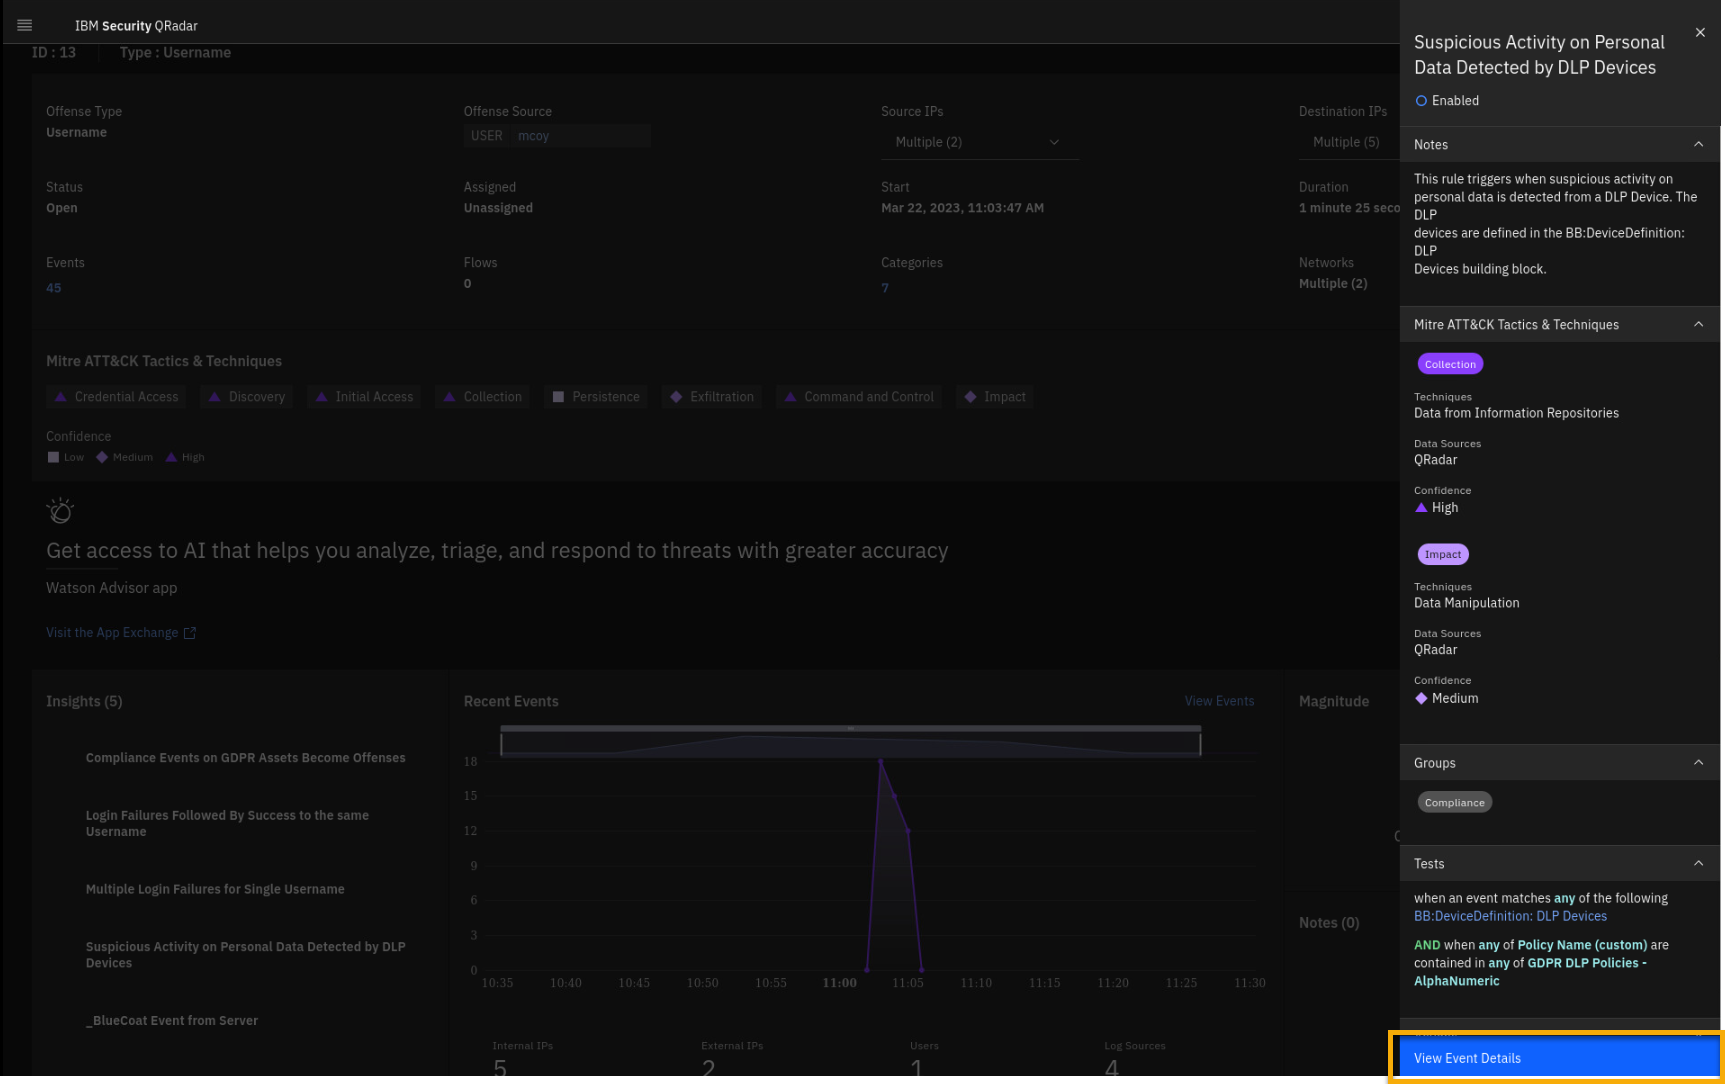Click the Exfiltration tactic chip

pos(712,397)
